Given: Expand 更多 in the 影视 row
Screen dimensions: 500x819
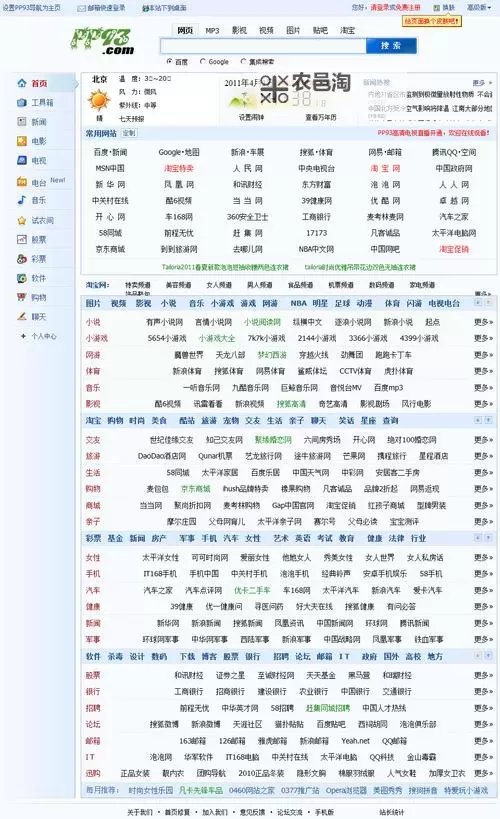Looking at the screenshot, I should tap(483, 404).
